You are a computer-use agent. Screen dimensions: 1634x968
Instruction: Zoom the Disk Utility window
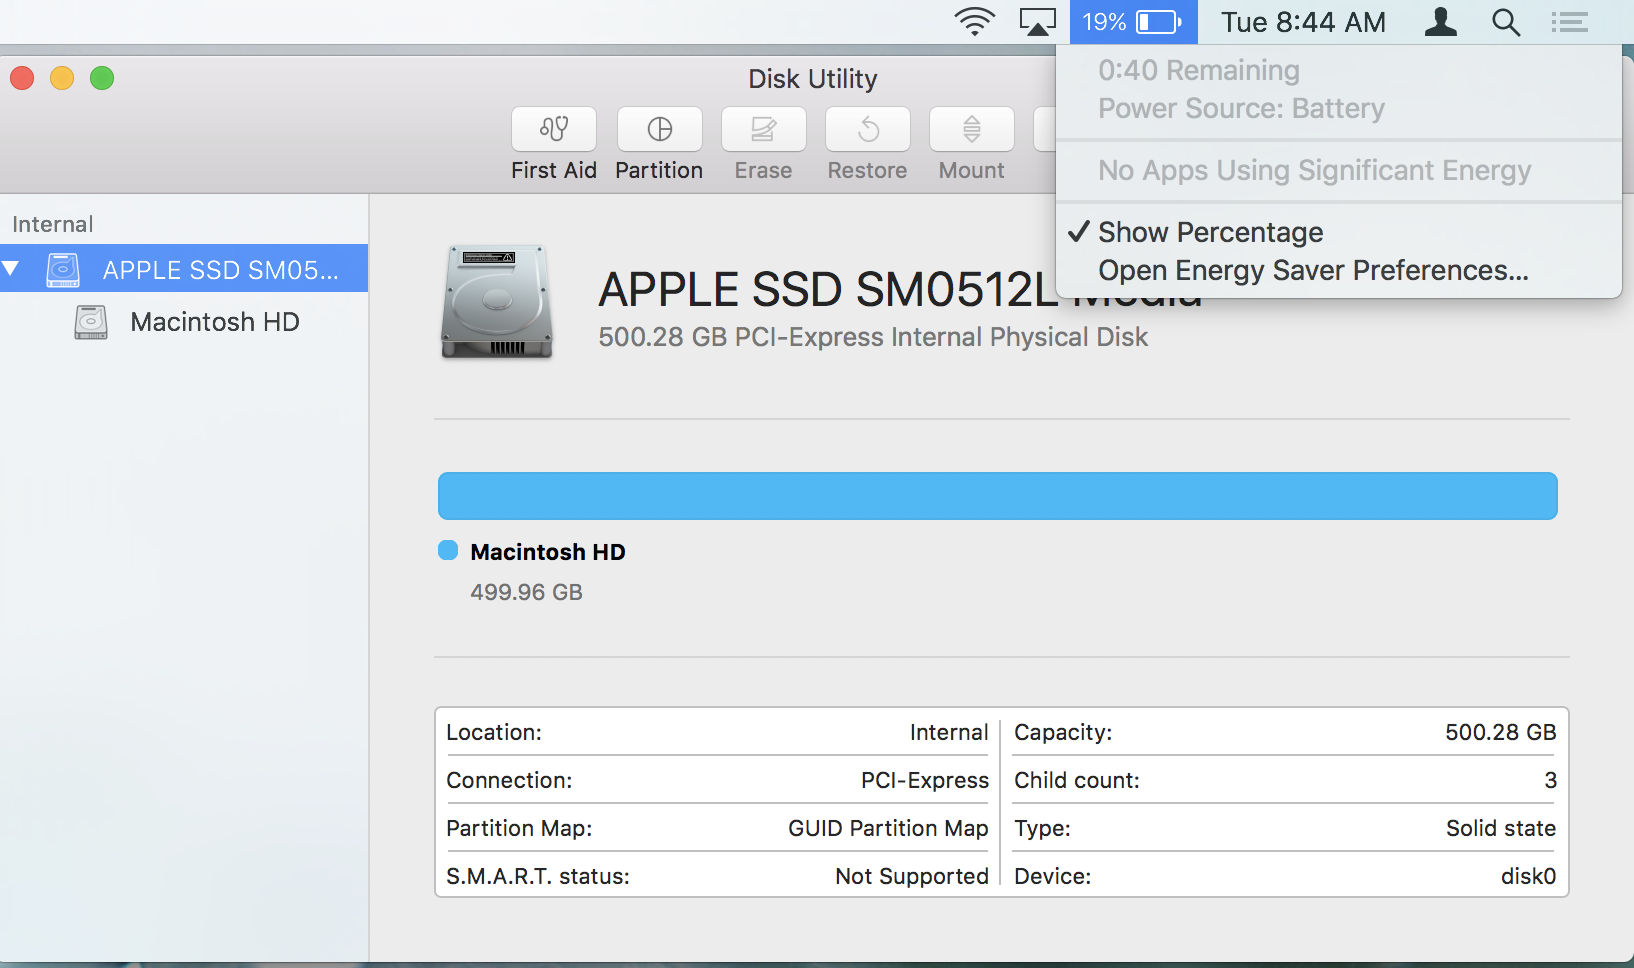[x=102, y=78]
